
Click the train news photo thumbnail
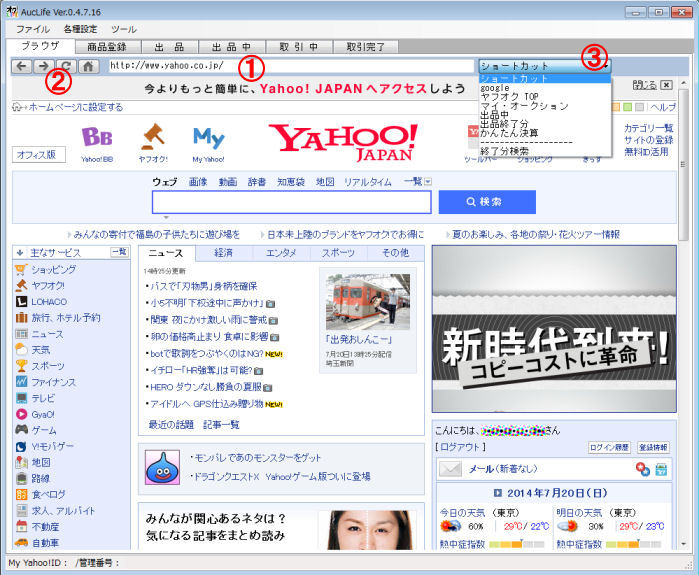pos(368,302)
